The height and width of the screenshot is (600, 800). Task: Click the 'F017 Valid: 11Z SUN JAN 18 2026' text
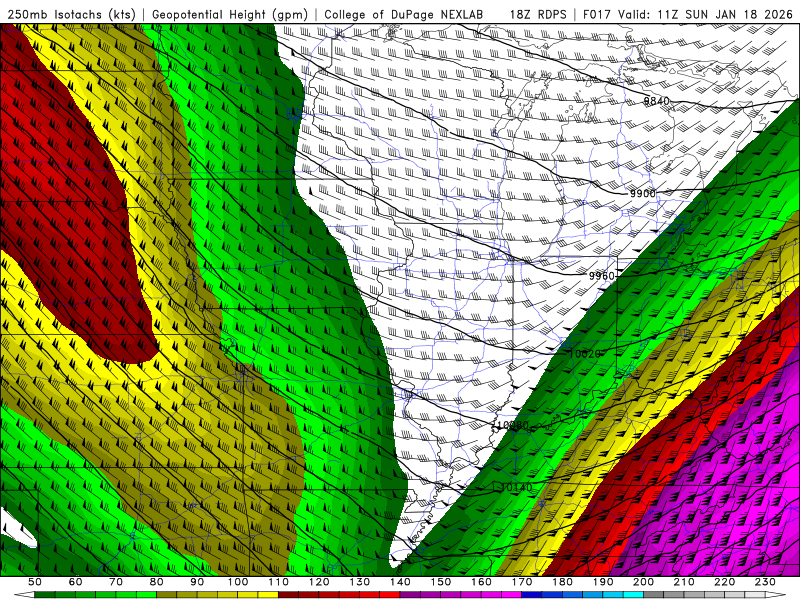688,14
